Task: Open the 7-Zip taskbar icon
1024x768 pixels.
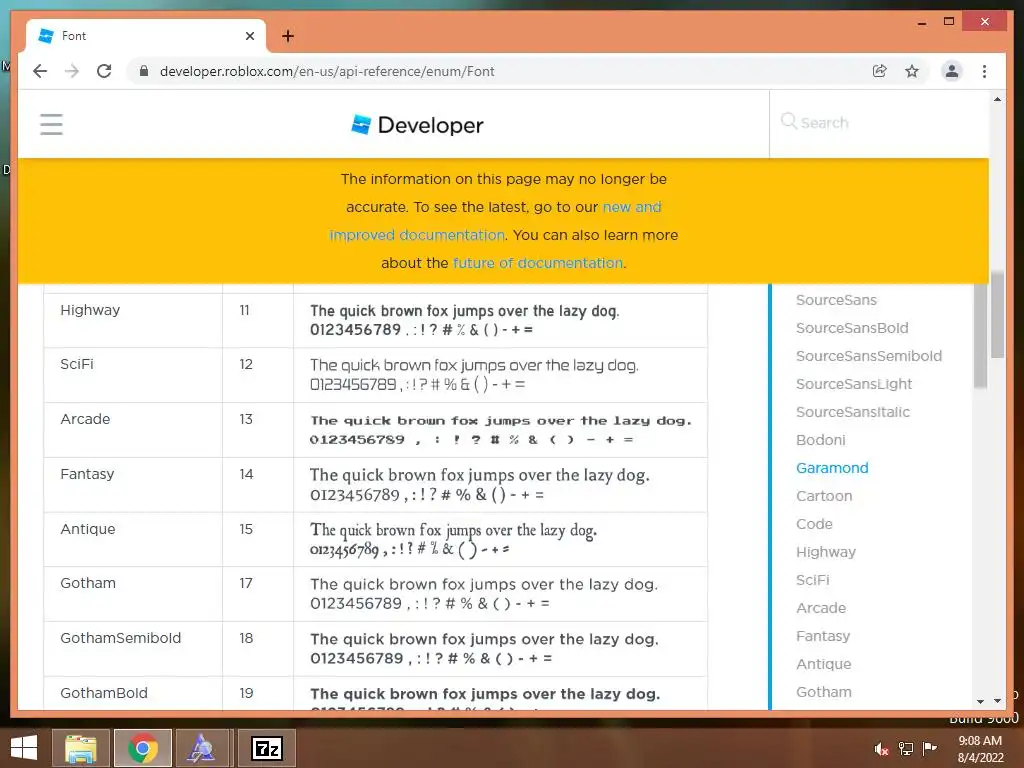Action: click(x=266, y=748)
